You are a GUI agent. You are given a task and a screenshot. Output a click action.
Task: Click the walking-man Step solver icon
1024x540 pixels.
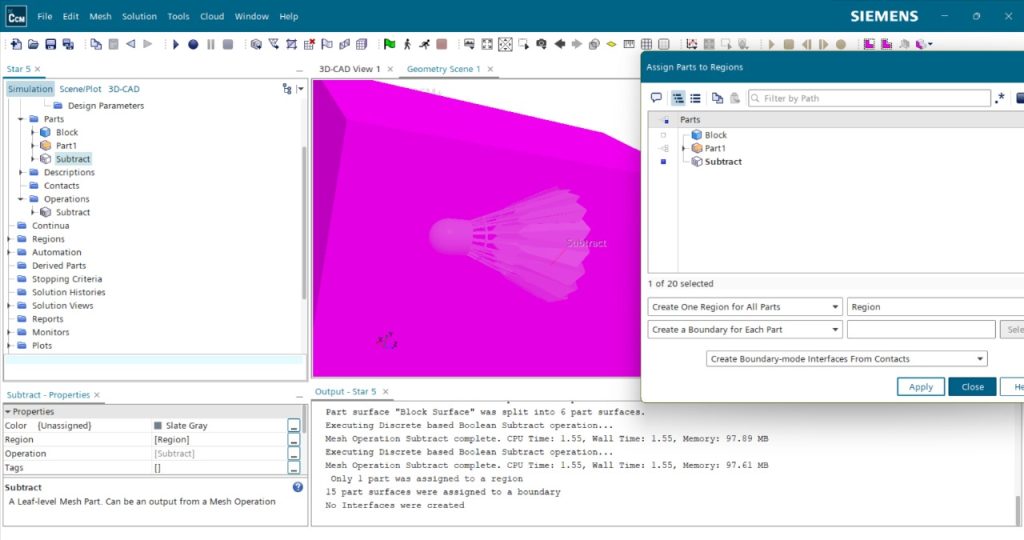(407, 44)
